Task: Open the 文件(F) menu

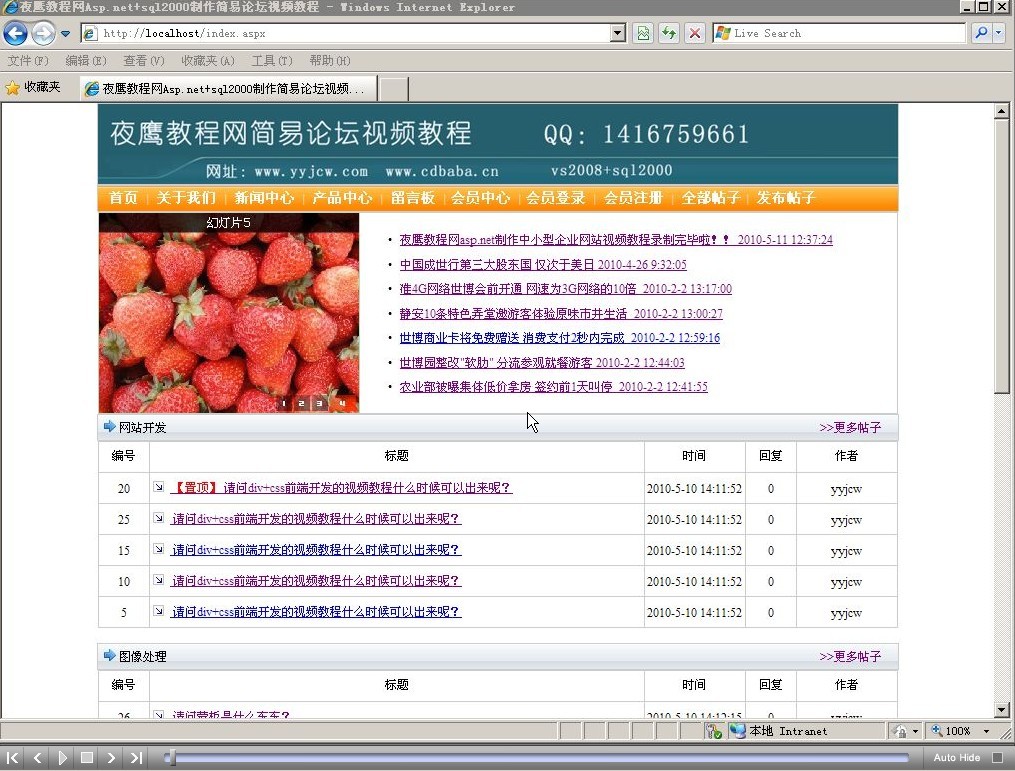Action: (x=28, y=60)
